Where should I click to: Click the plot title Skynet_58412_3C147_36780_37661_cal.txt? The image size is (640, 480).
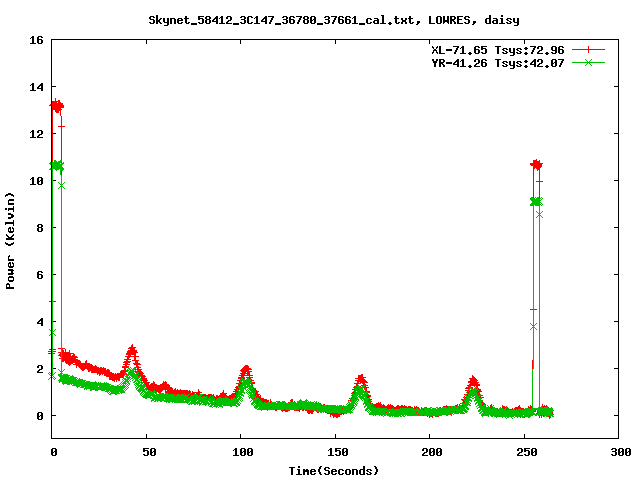(284, 20)
